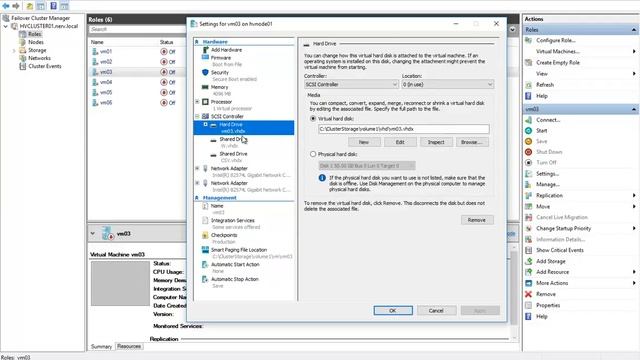Image resolution: width=640 pixels, height=360 pixels.
Task: Click the Edit button for the virtual disk
Action: pos(400,142)
